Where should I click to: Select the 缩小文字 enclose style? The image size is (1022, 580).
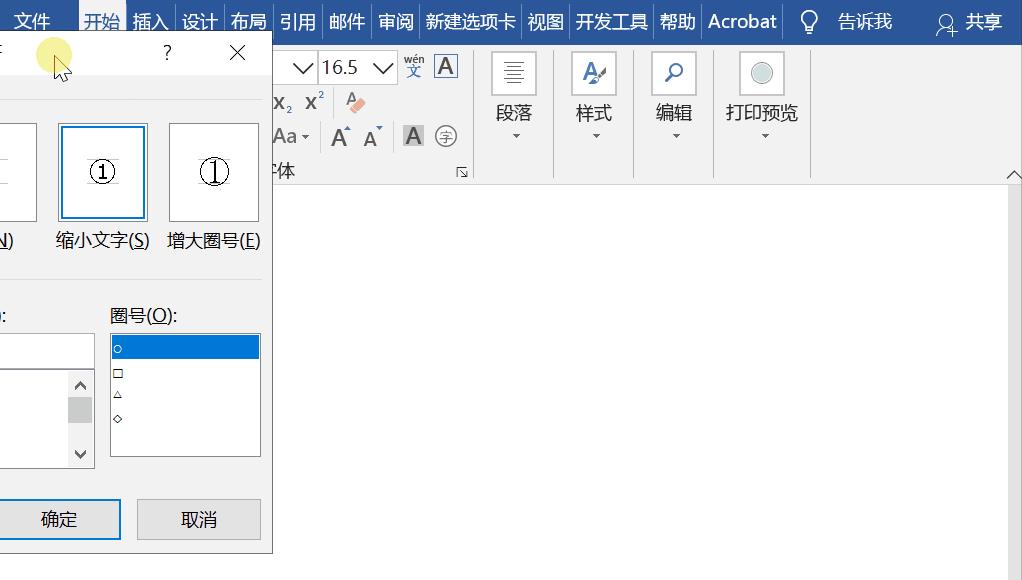tap(103, 171)
